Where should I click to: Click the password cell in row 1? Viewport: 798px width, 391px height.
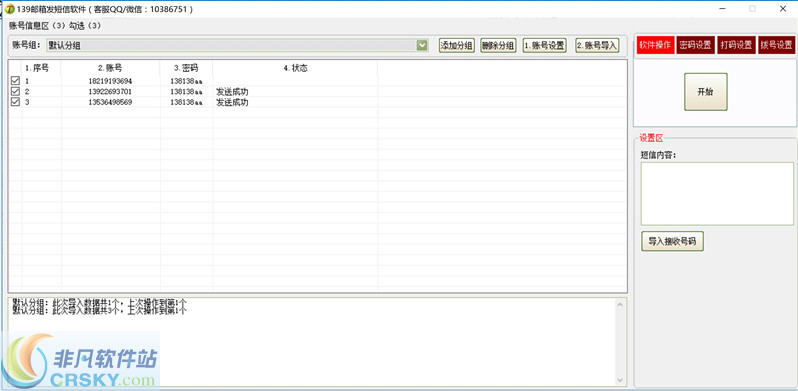click(x=186, y=81)
